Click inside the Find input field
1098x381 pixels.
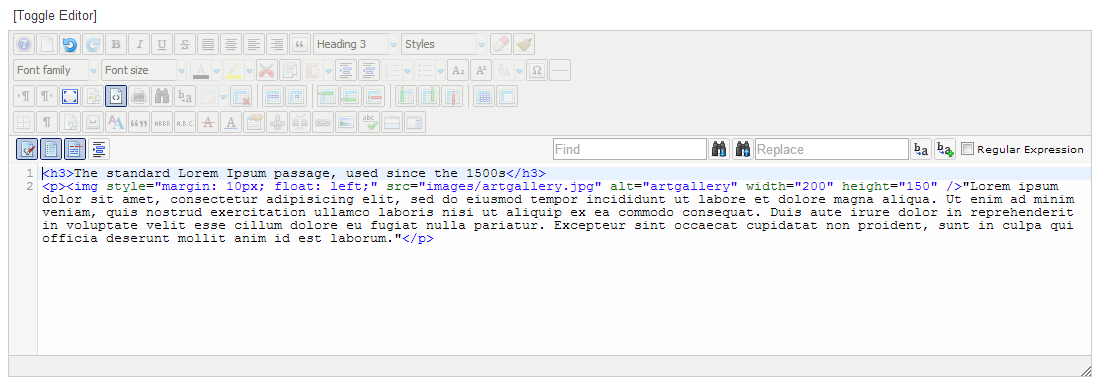(x=630, y=149)
